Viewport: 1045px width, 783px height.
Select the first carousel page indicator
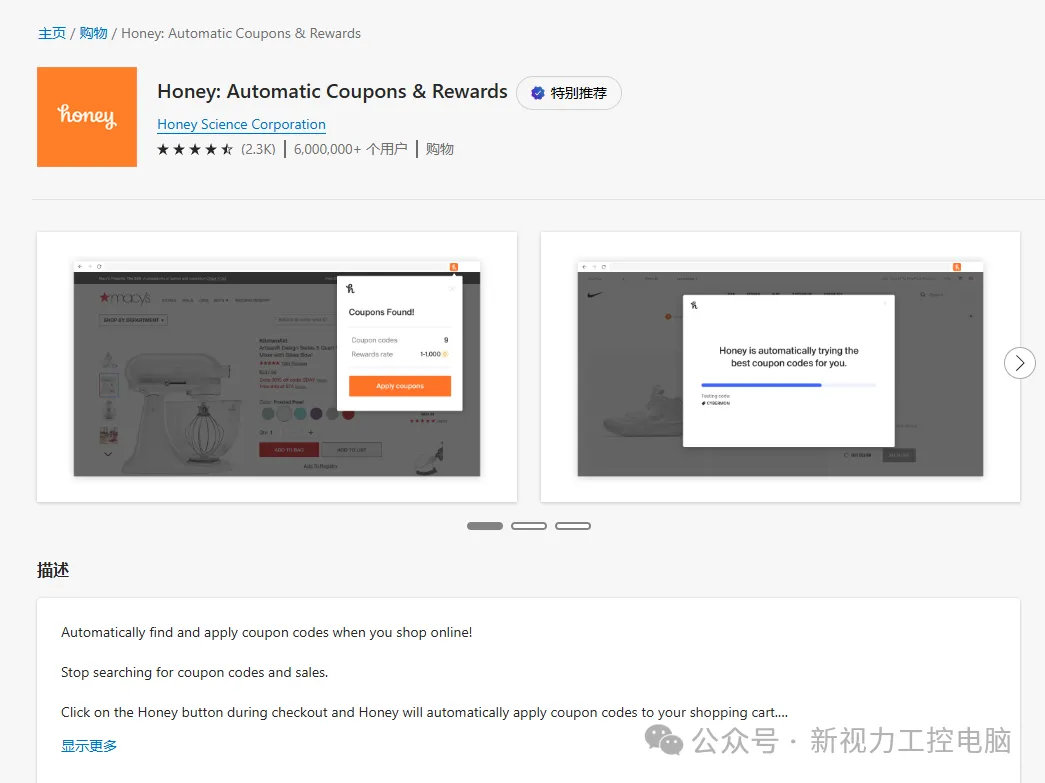tap(485, 526)
